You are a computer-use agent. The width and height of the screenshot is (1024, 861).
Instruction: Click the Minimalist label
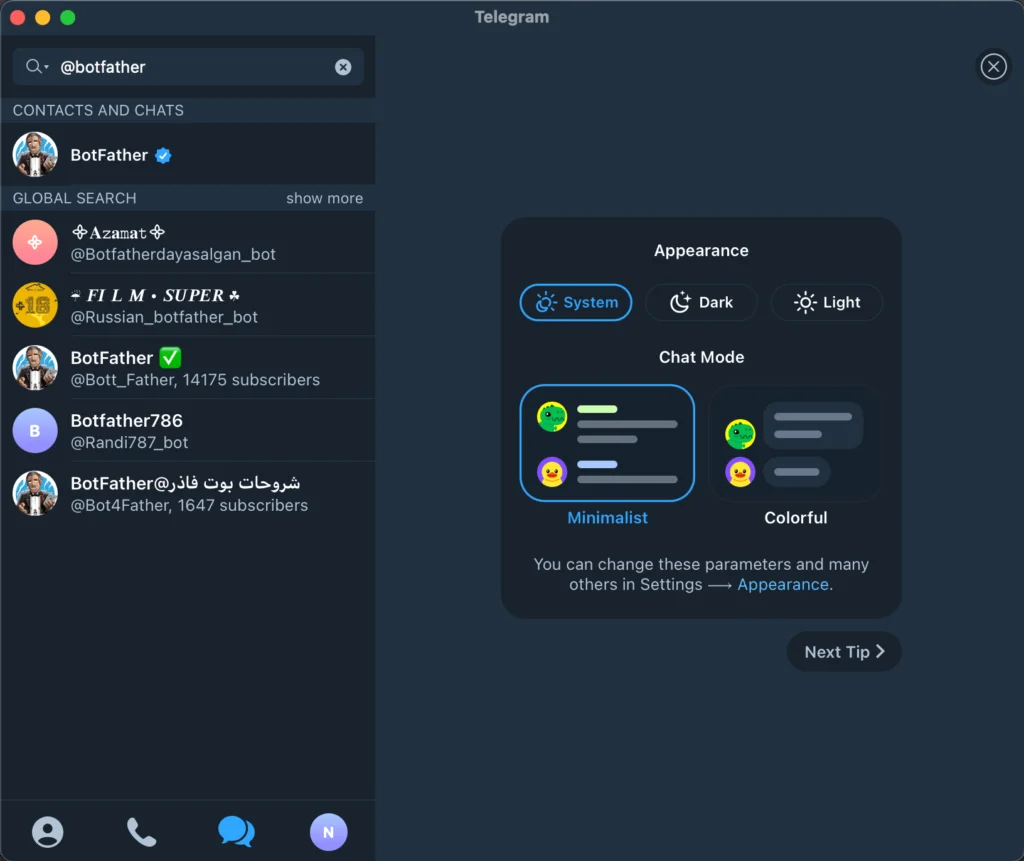607,517
